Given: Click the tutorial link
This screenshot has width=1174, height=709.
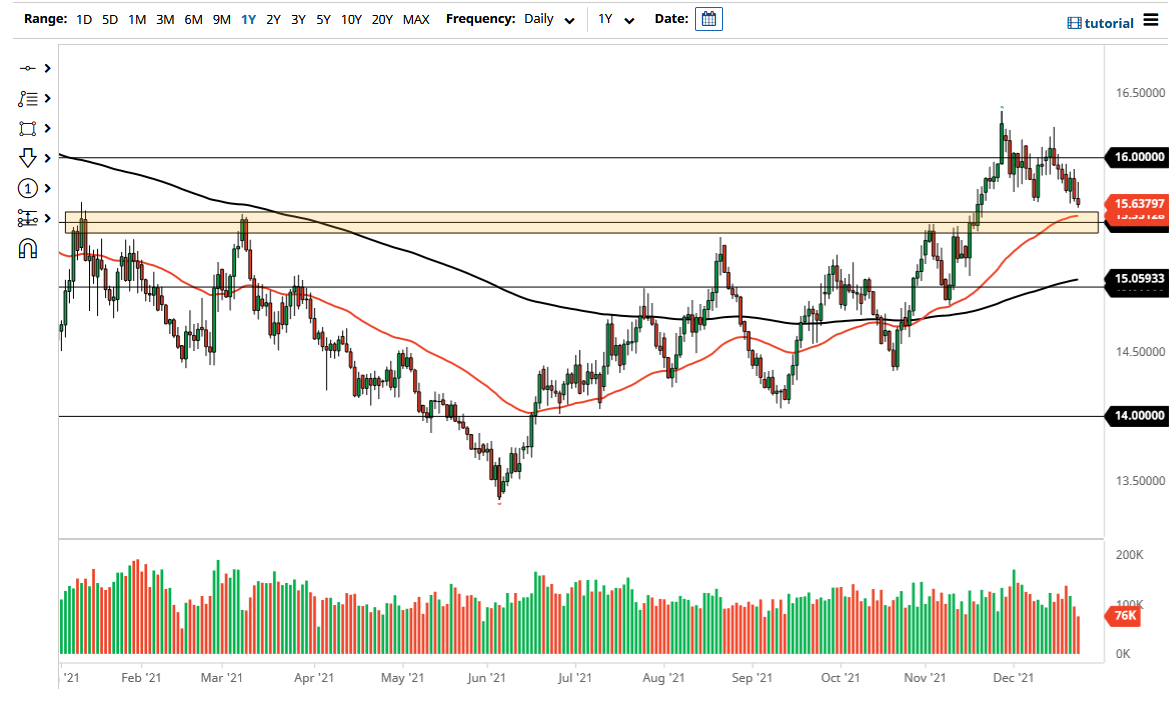Looking at the screenshot, I should click(1109, 22).
